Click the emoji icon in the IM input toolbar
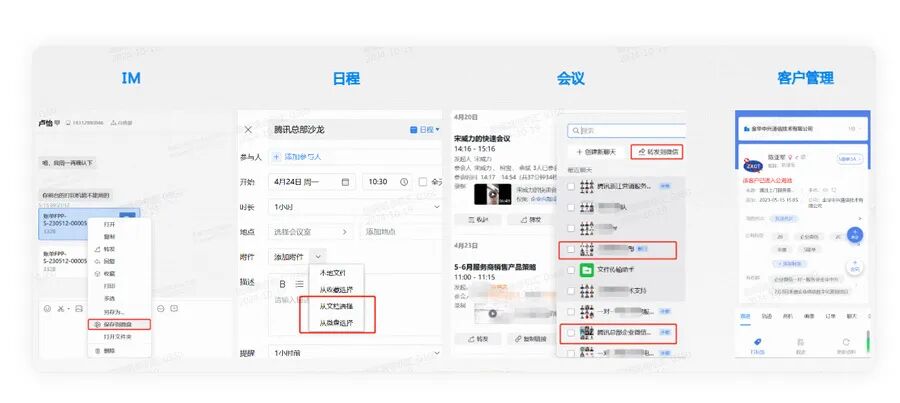900x403 pixels. 48,309
